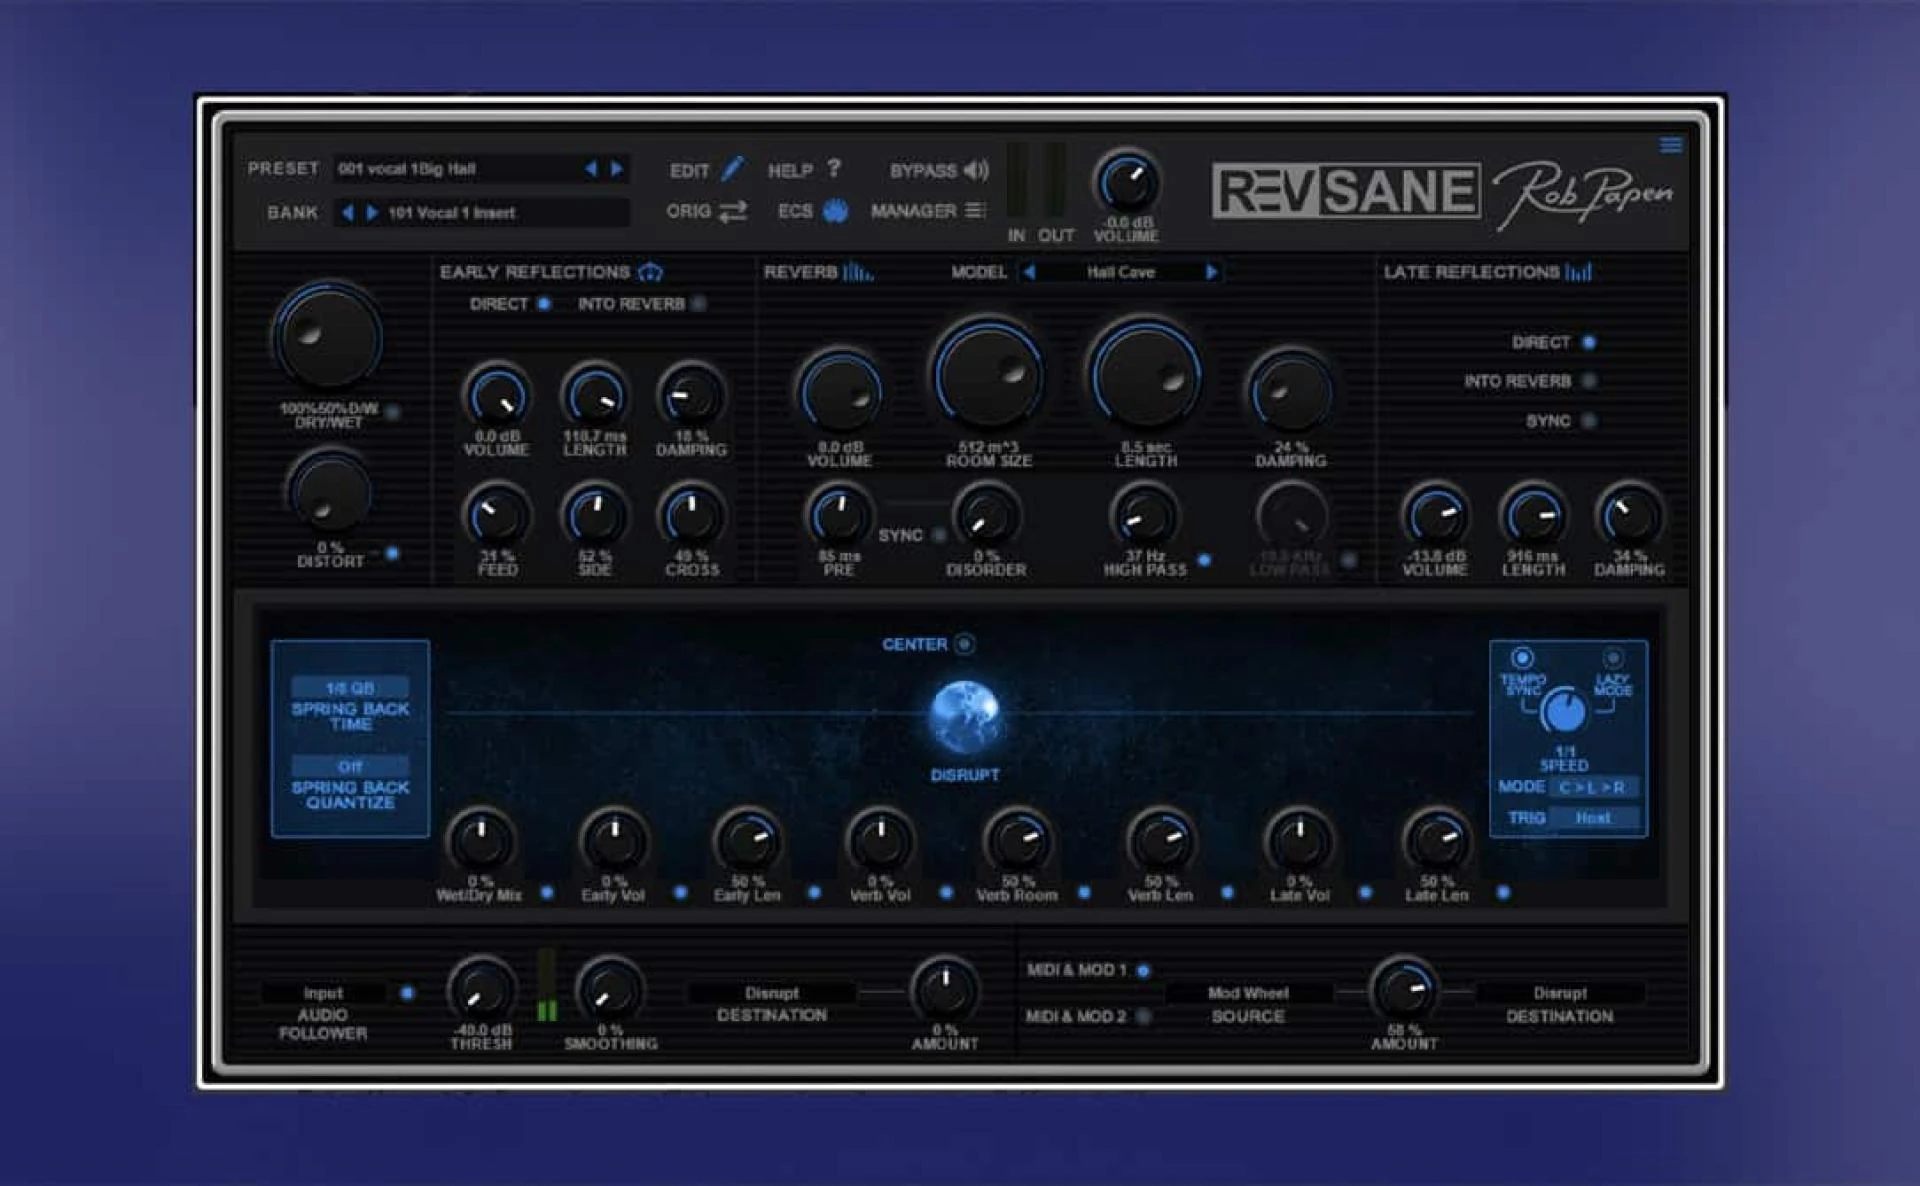Select MIDI & Mod 2 tab

point(1088,1016)
